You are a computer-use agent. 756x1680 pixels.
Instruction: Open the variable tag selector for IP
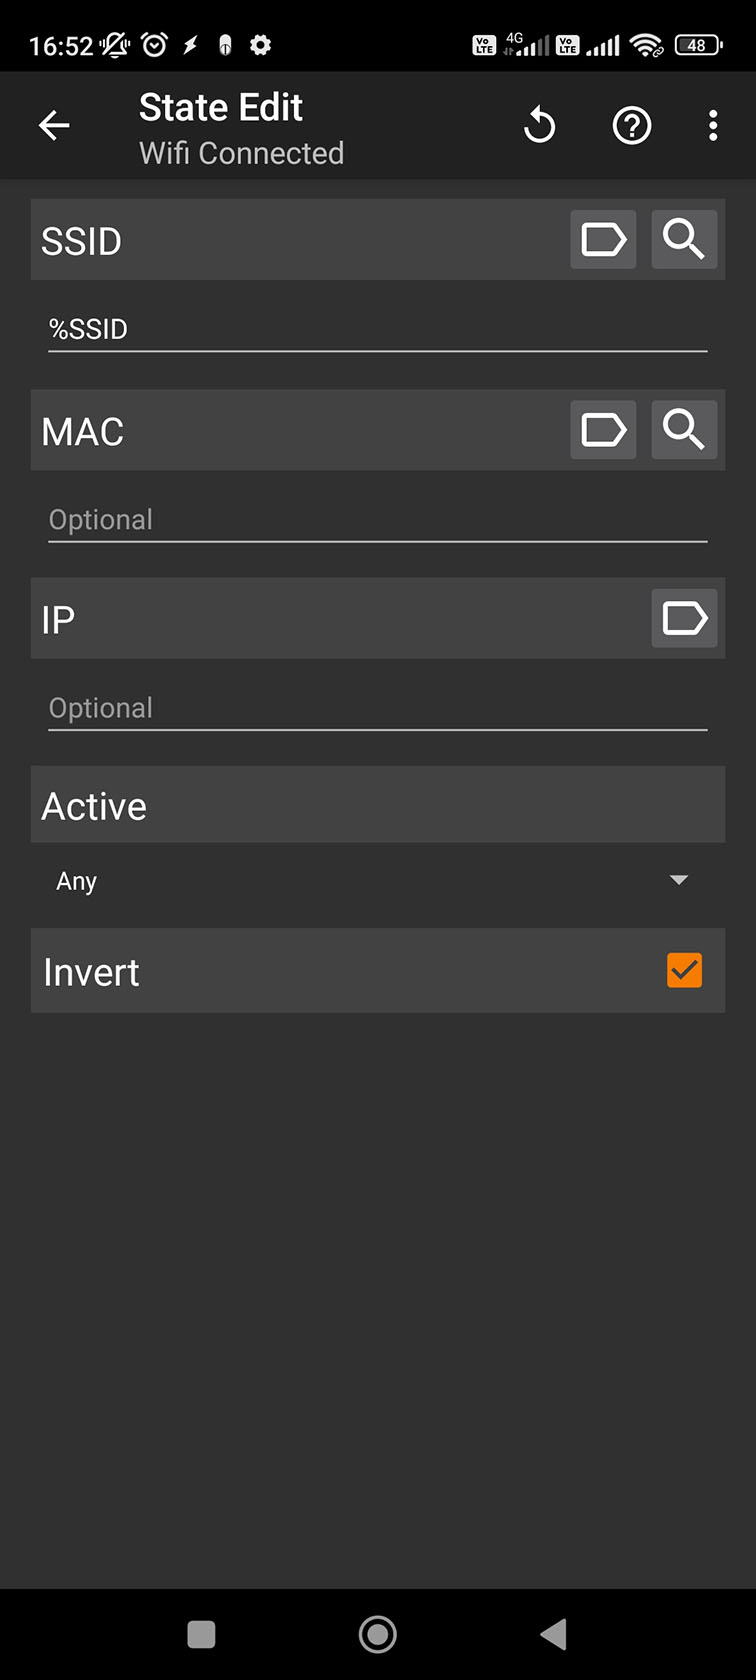click(x=684, y=618)
